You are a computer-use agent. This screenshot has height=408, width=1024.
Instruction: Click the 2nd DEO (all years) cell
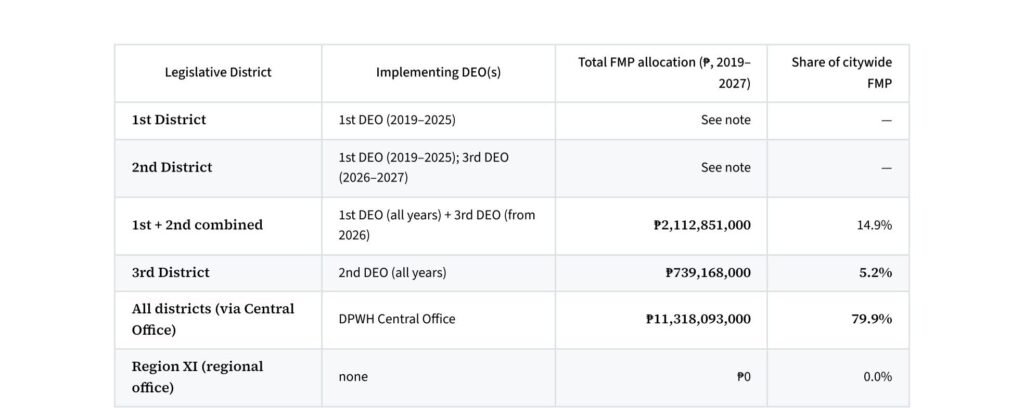(392, 273)
